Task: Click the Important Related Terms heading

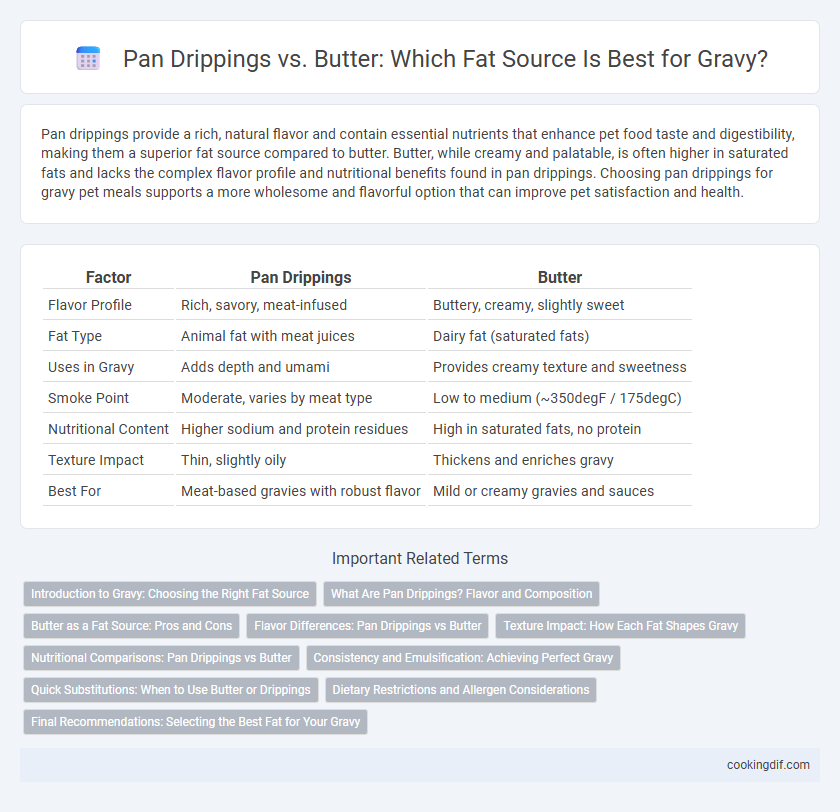Action: click(x=420, y=558)
